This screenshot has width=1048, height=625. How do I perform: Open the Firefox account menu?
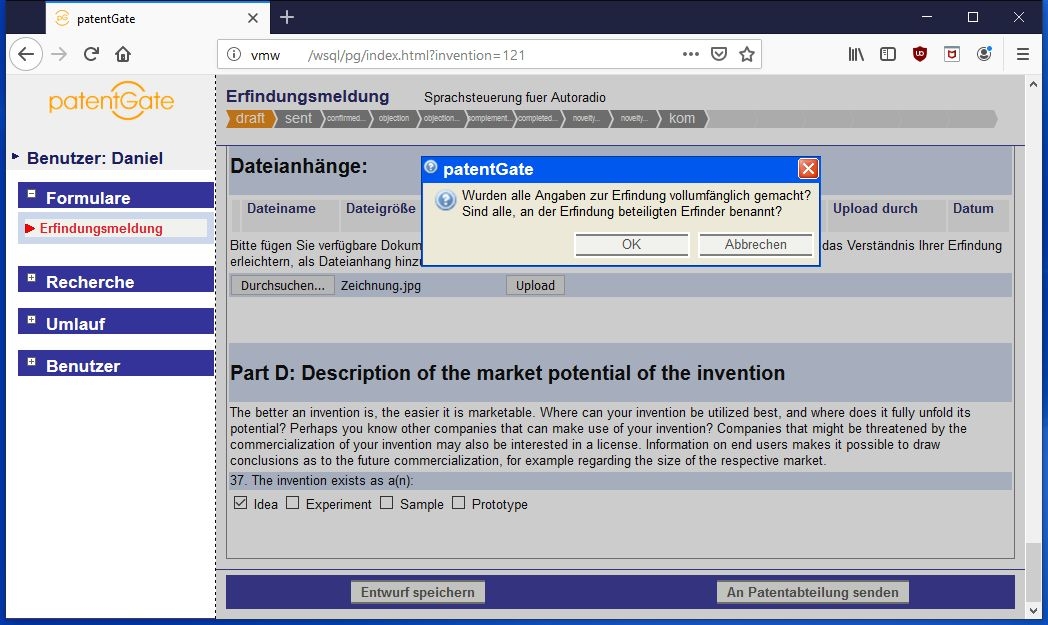pos(984,54)
